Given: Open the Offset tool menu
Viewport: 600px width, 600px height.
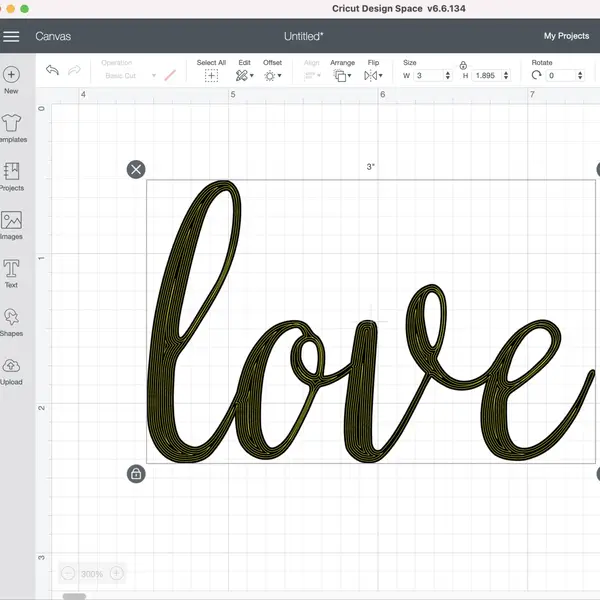Looking at the screenshot, I should (272, 75).
